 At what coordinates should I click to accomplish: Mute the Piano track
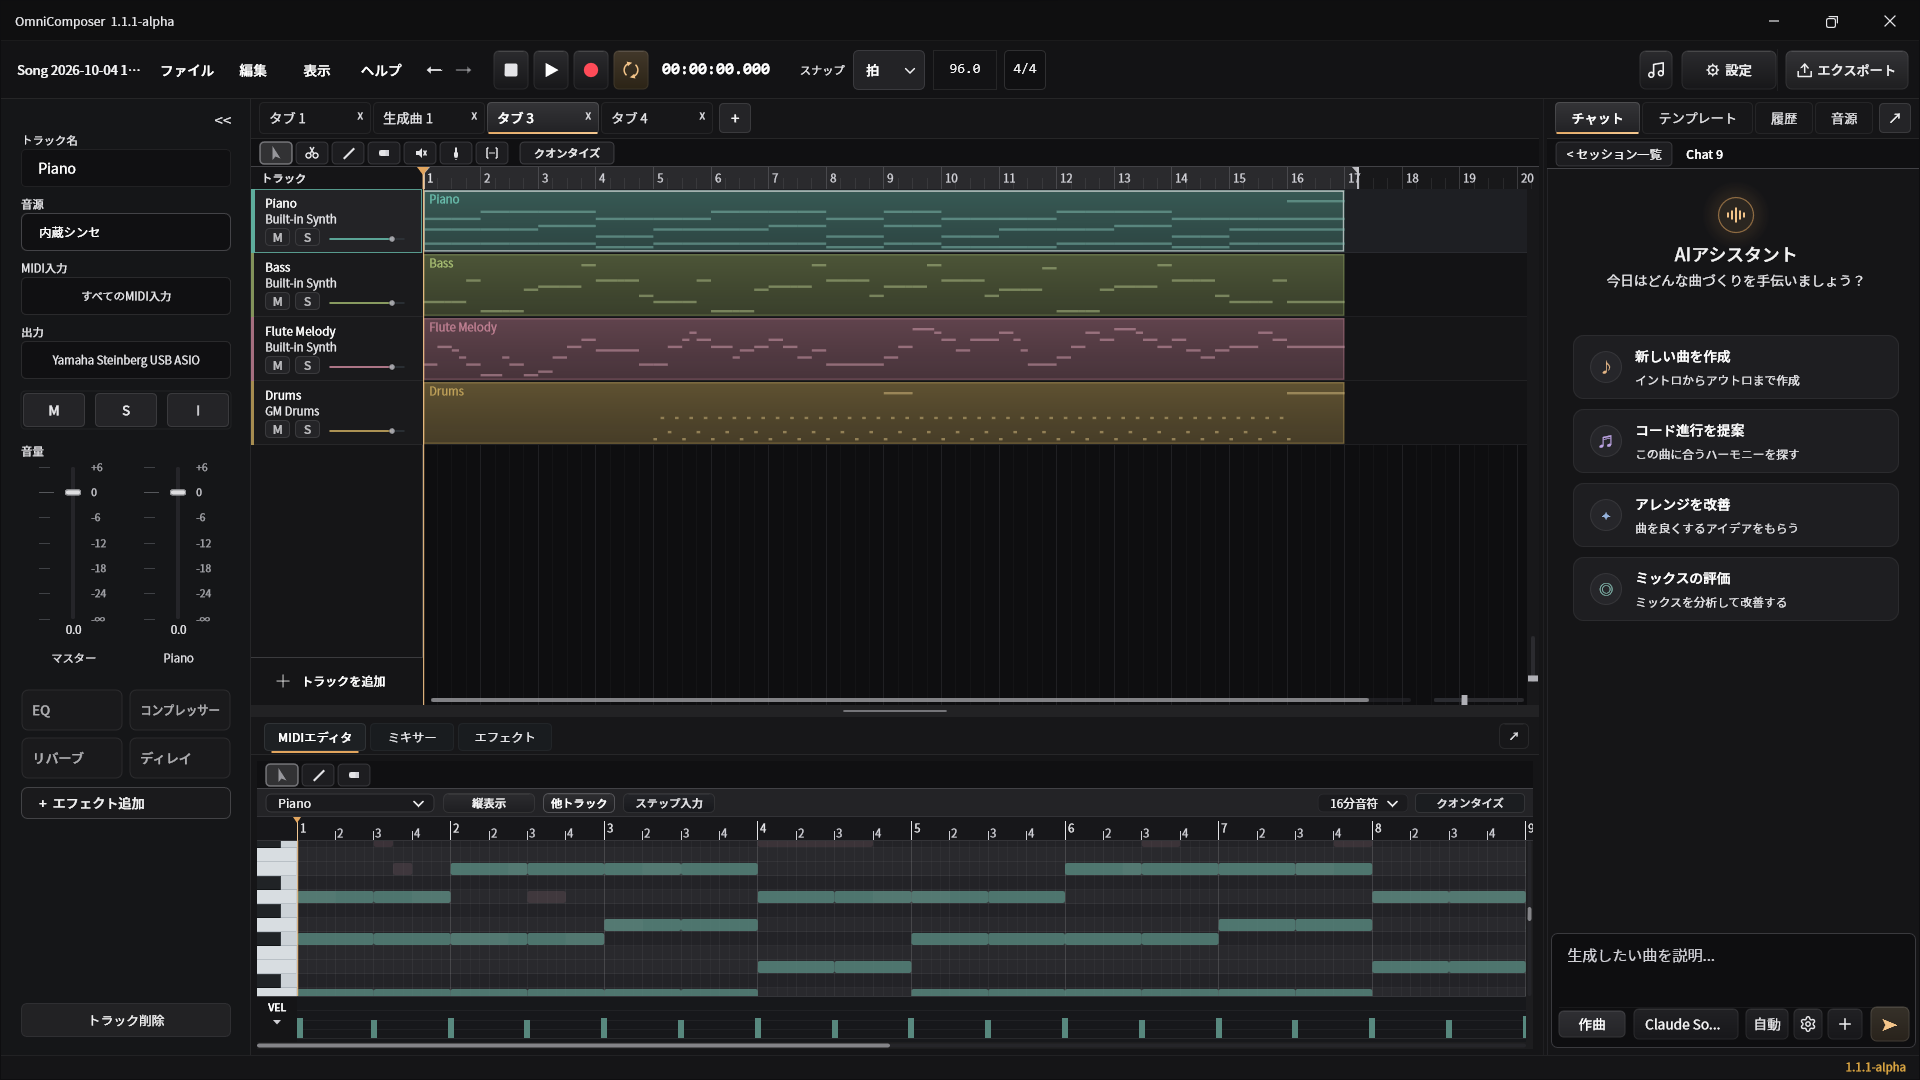(x=277, y=238)
